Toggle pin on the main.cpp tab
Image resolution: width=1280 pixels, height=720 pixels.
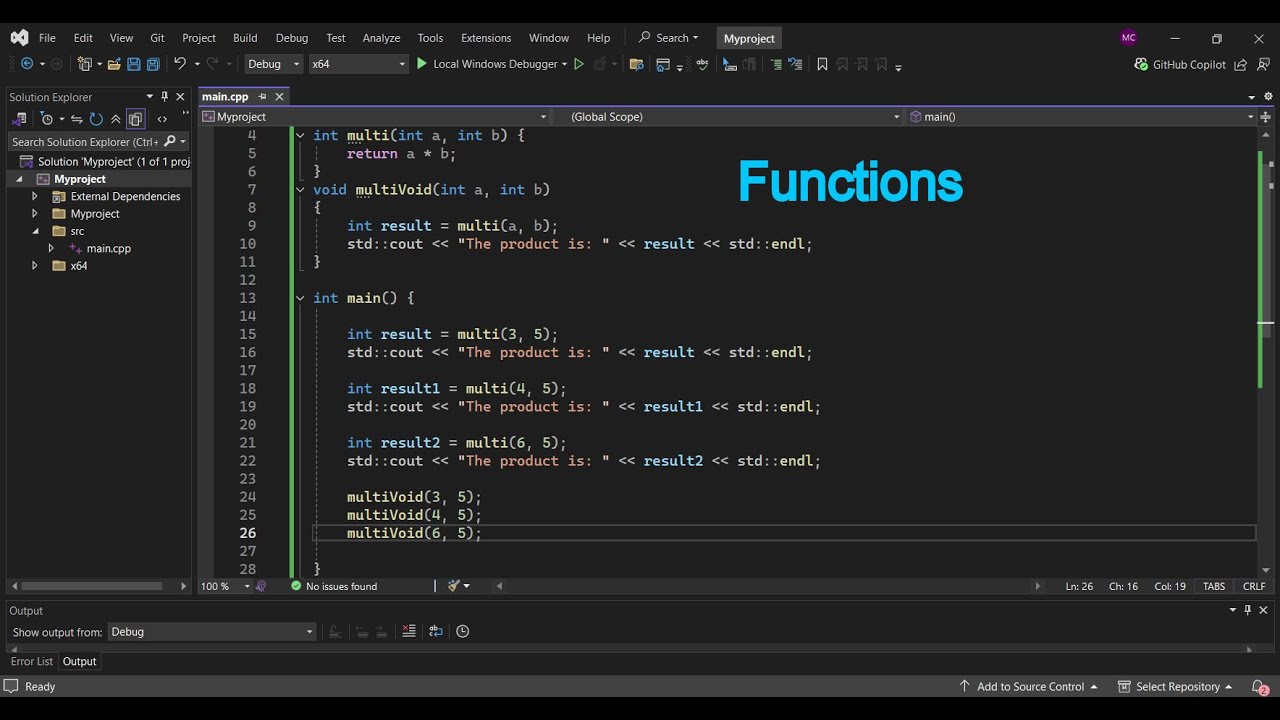tap(262, 97)
